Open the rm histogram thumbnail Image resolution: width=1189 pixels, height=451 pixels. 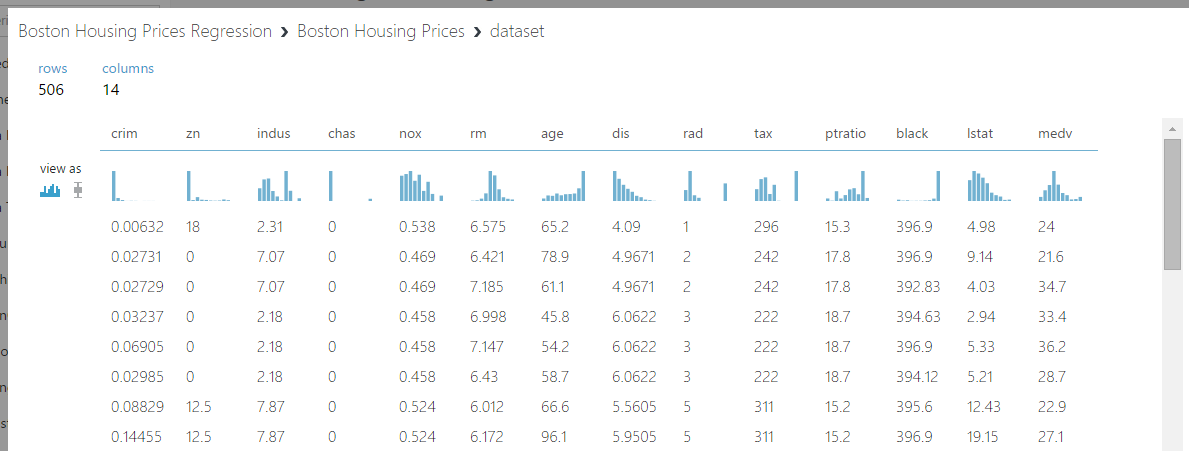click(x=493, y=186)
